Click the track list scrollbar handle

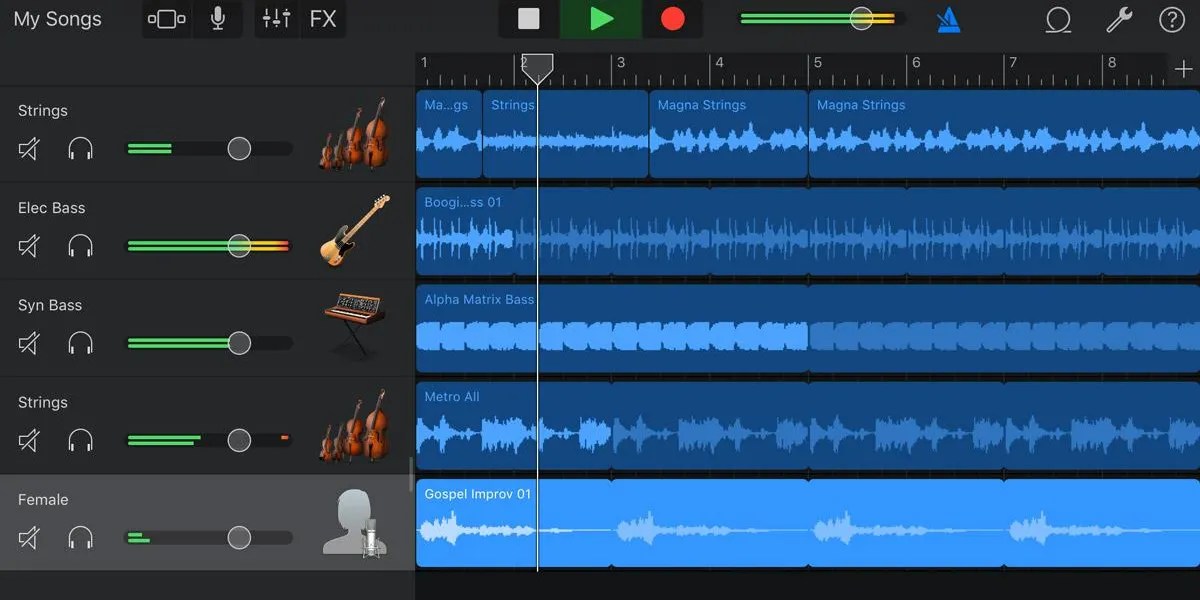411,475
